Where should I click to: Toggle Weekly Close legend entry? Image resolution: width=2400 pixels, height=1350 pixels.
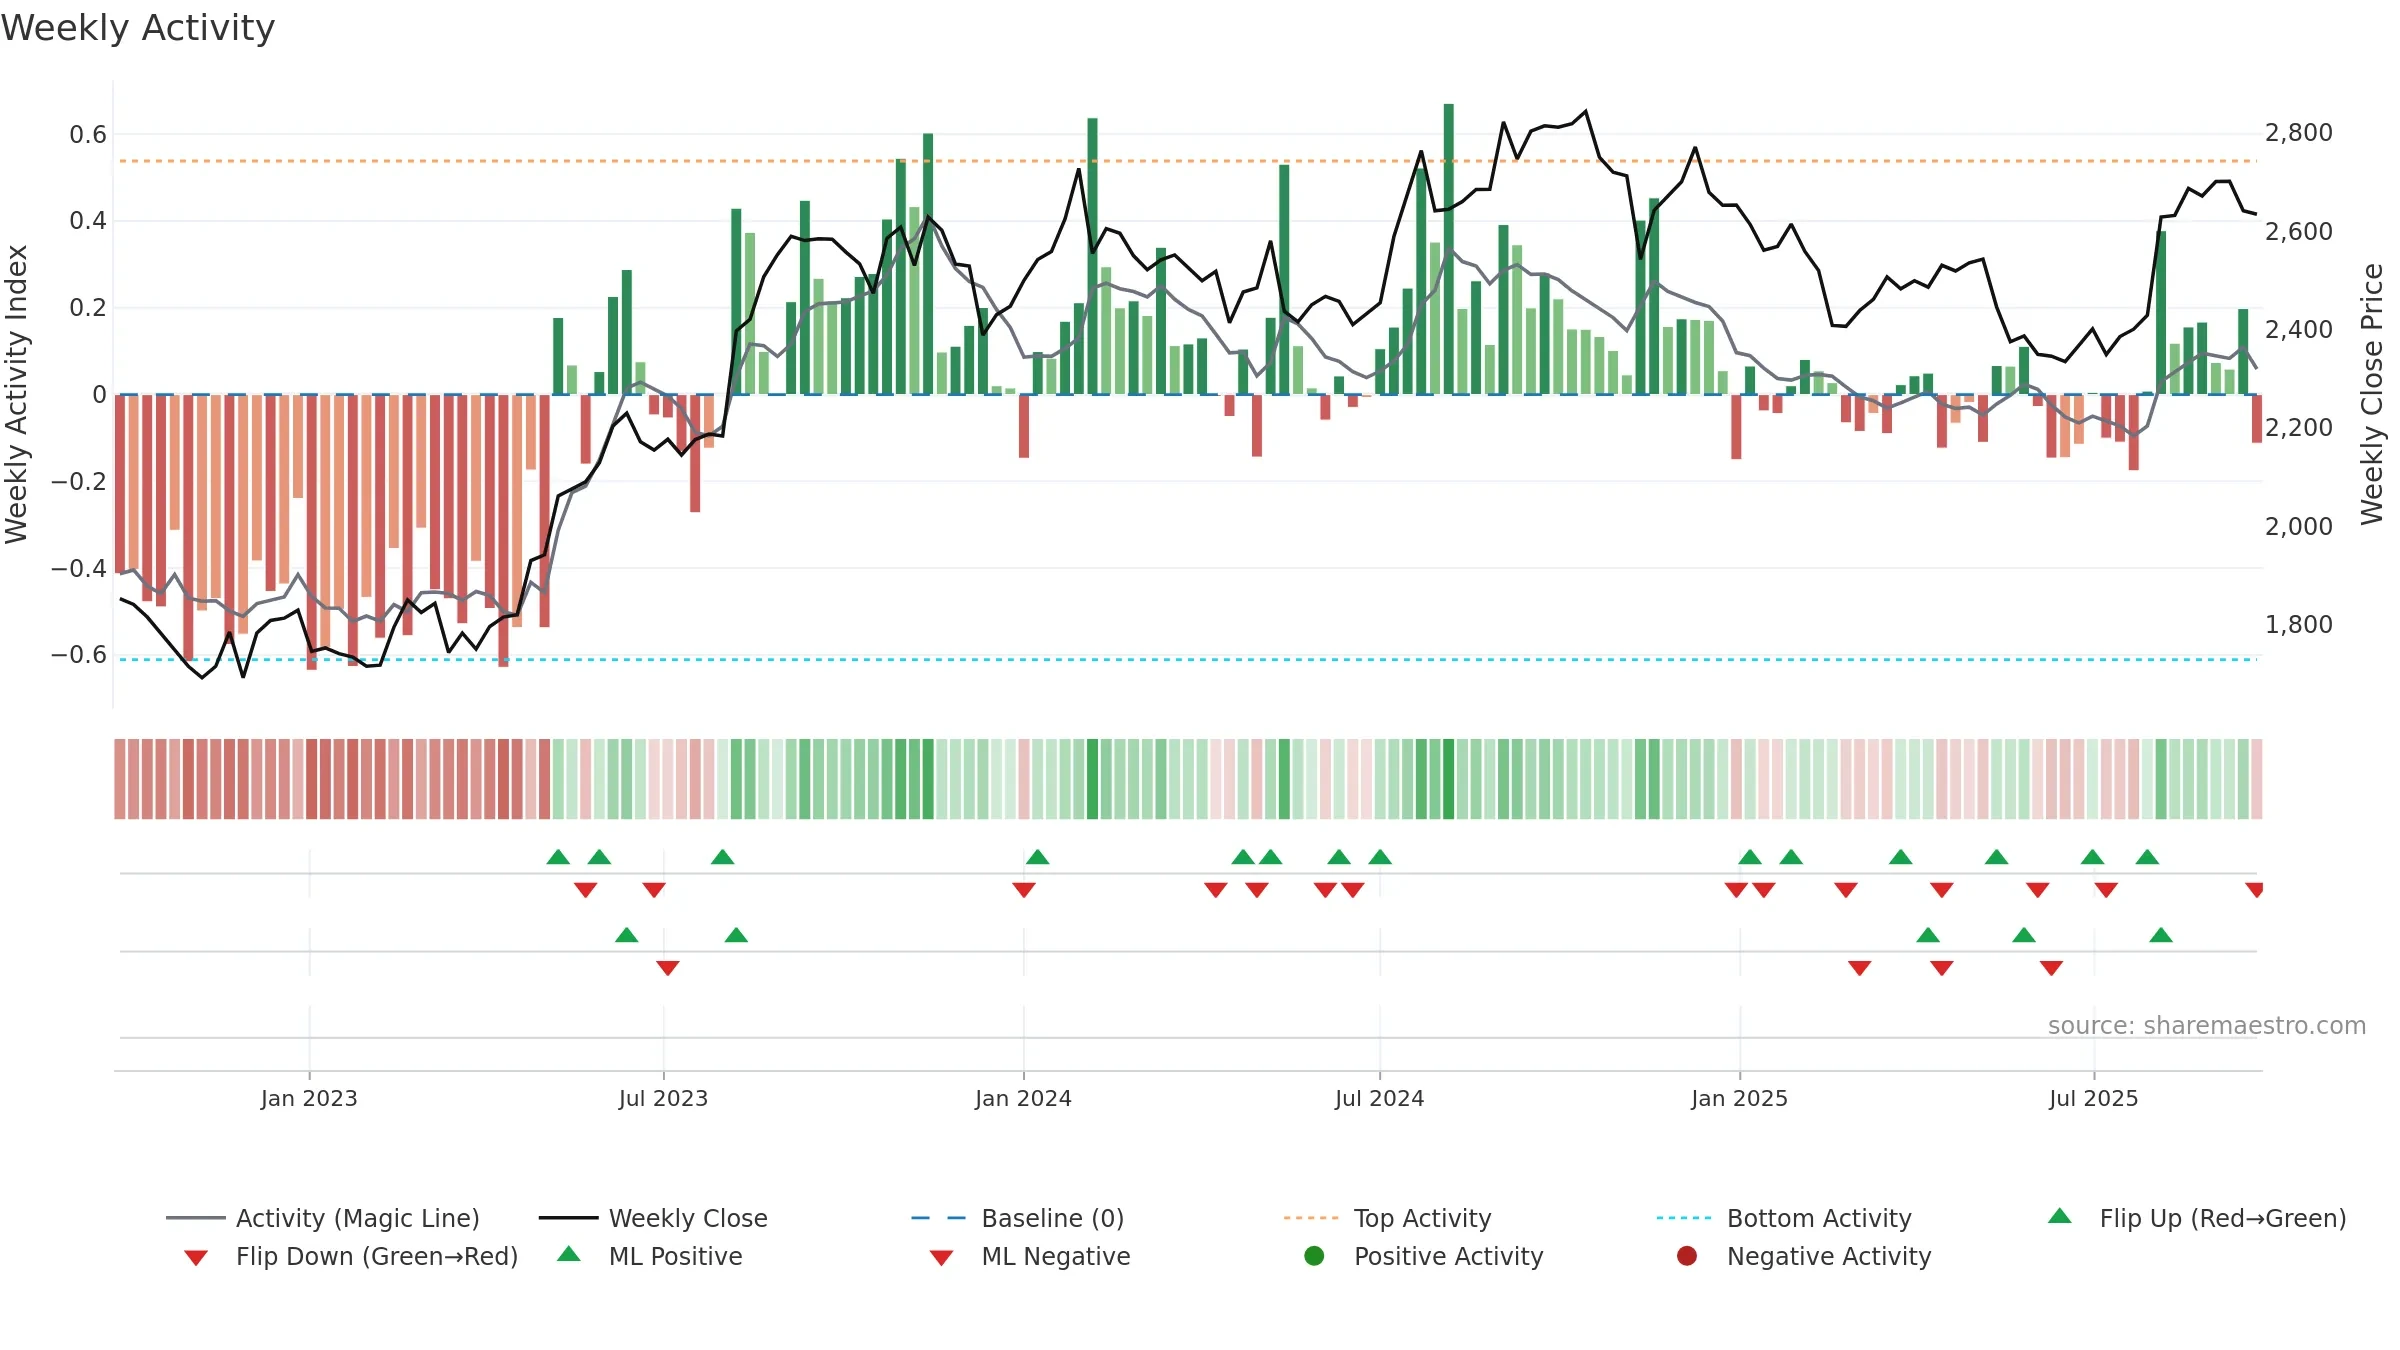(x=653, y=1218)
